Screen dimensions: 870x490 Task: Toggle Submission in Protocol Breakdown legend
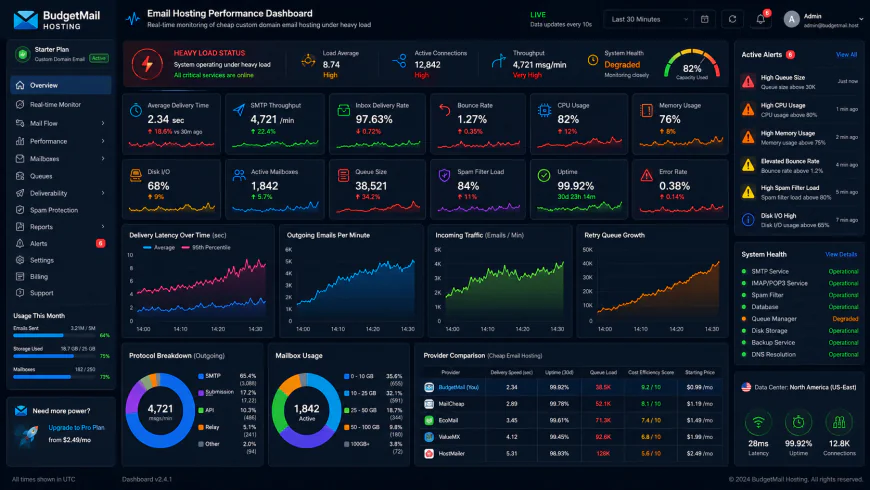click(216, 392)
